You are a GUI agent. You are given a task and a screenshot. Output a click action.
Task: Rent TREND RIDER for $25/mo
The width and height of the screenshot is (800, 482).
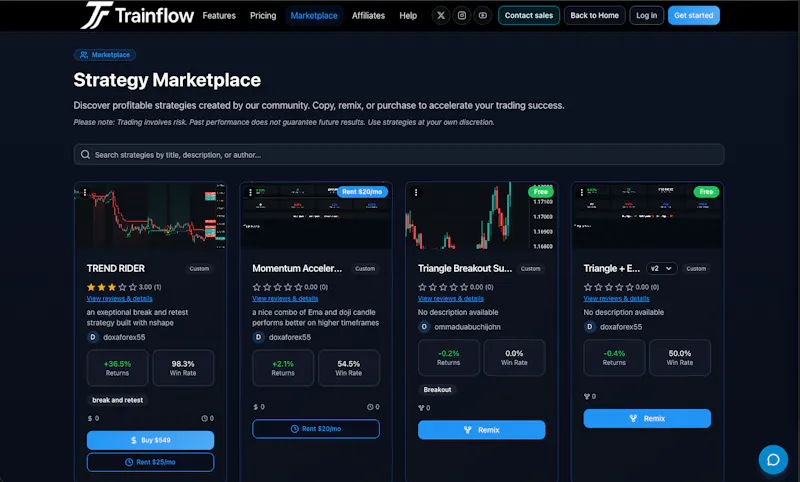coord(151,462)
